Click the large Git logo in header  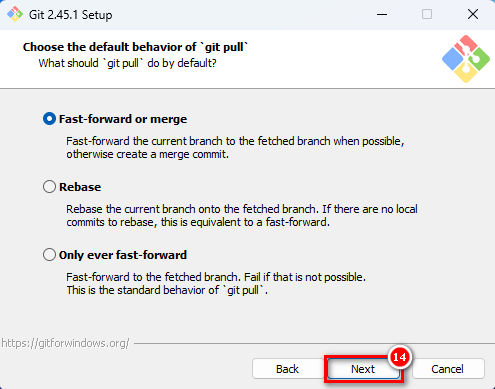[x=466, y=59]
